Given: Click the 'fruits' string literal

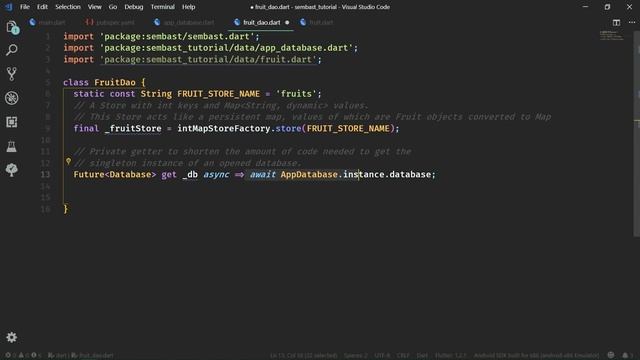Looking at the screenshot, I should tap(296, 94).
